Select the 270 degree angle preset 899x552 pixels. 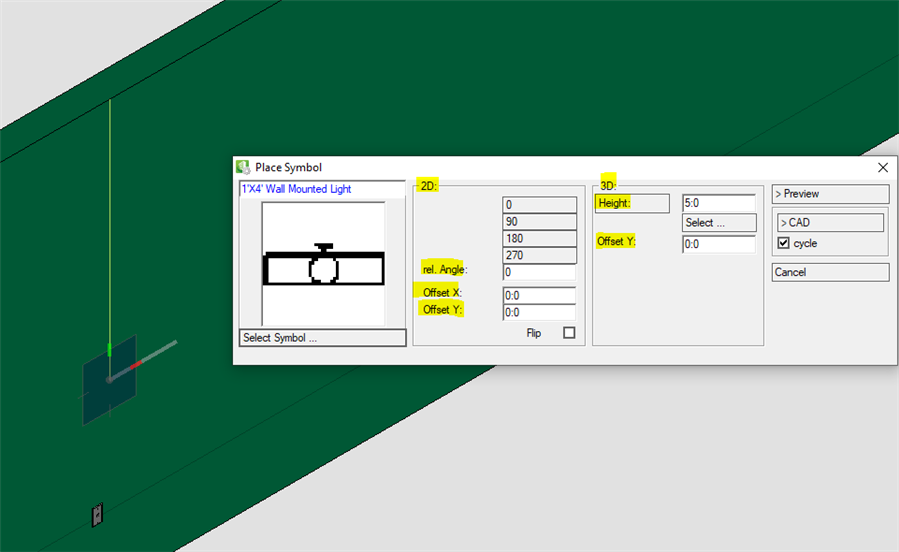pos(540,256)
